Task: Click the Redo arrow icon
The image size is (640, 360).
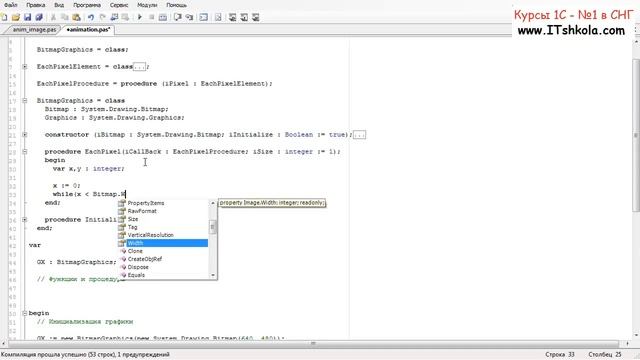Action: [102, 17]
